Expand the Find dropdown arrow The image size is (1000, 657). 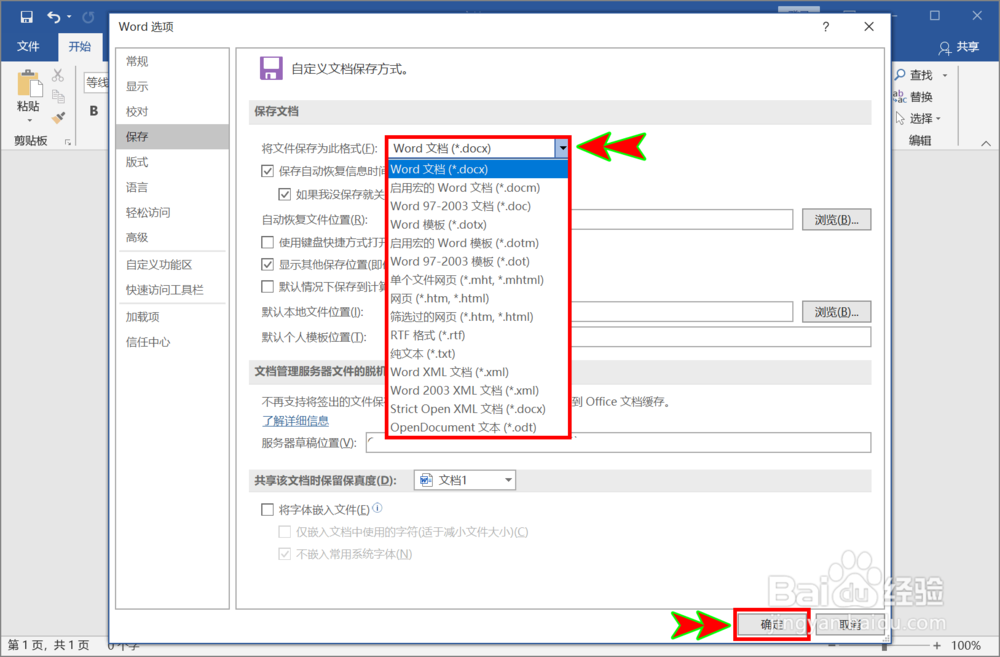(945, 75)
